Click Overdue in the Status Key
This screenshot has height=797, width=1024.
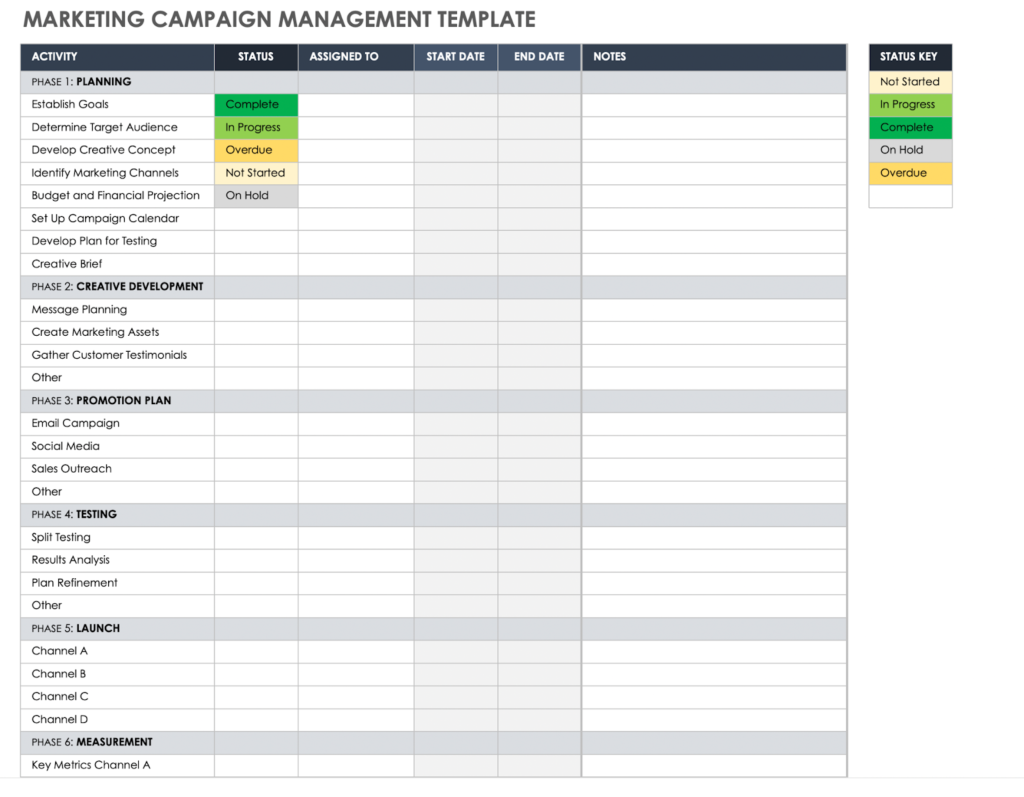(910, 173)
